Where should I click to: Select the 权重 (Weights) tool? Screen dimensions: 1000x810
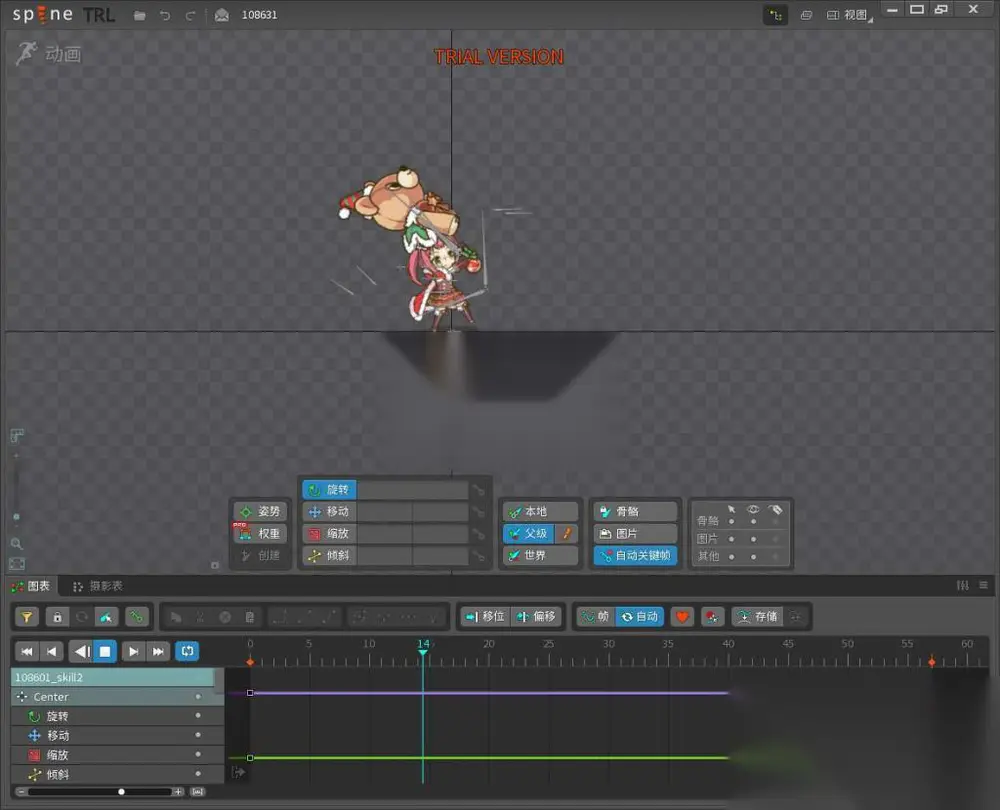pos(260,534)
